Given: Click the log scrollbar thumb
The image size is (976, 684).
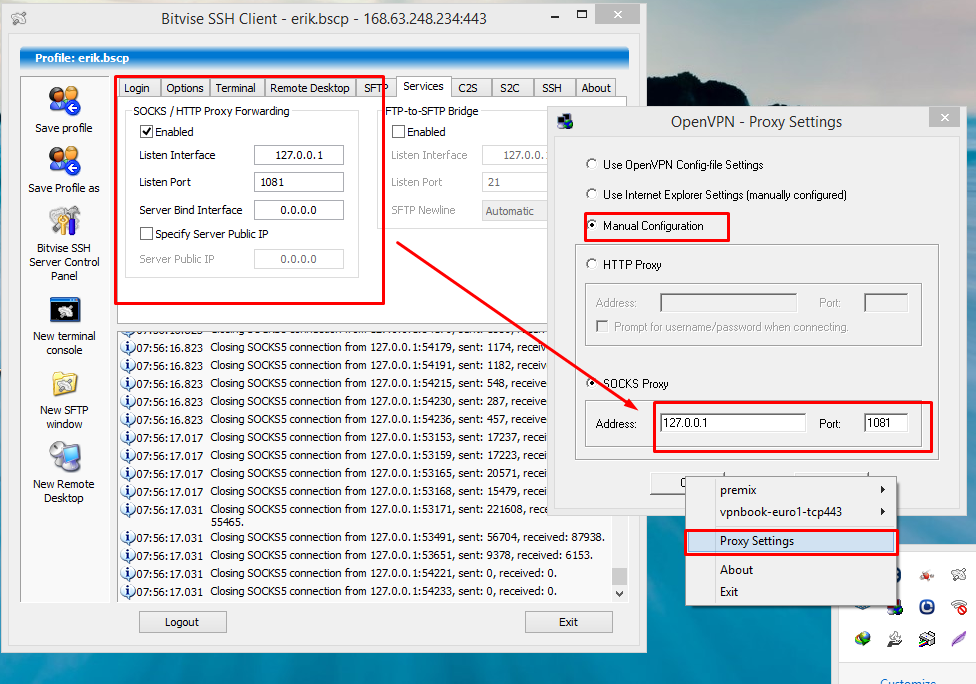Looking at the screenshot, I should coord(619,576).
